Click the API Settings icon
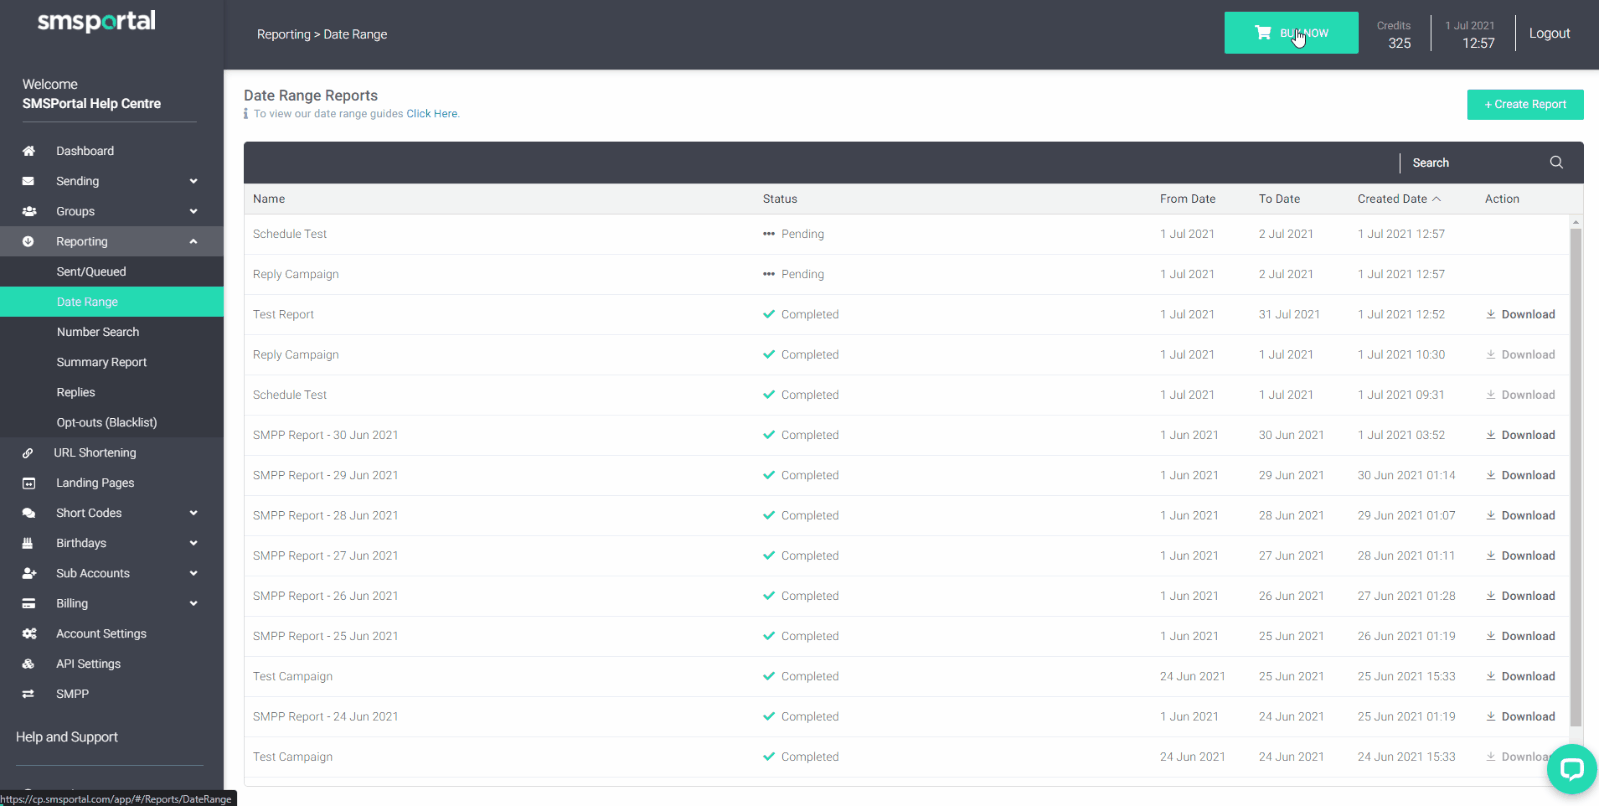The width and height of the screenshot is (1599, 806). [28, 664]
